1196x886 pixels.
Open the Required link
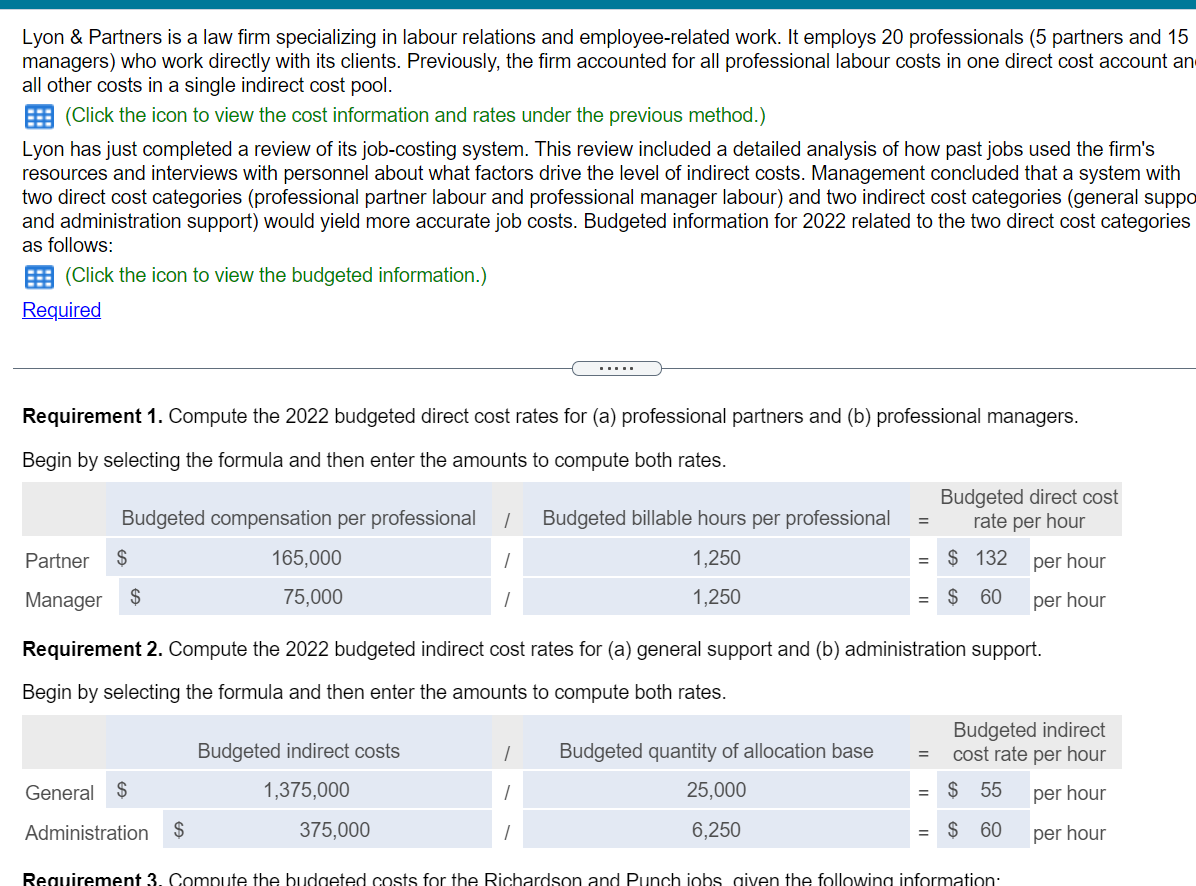point(61,310)
